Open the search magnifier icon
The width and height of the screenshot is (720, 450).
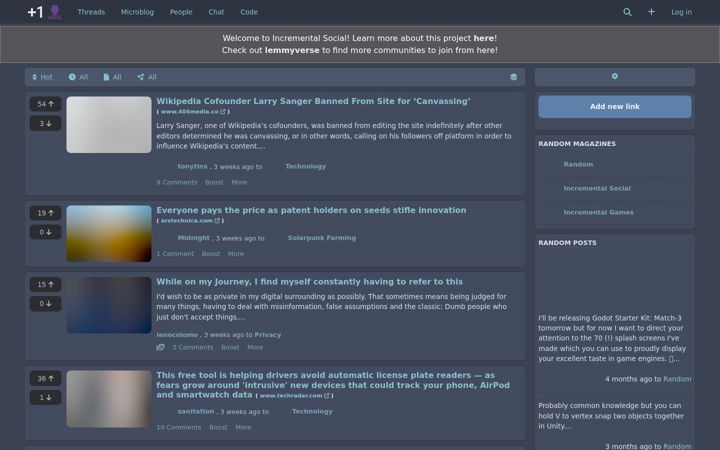(x=627, y=12)
